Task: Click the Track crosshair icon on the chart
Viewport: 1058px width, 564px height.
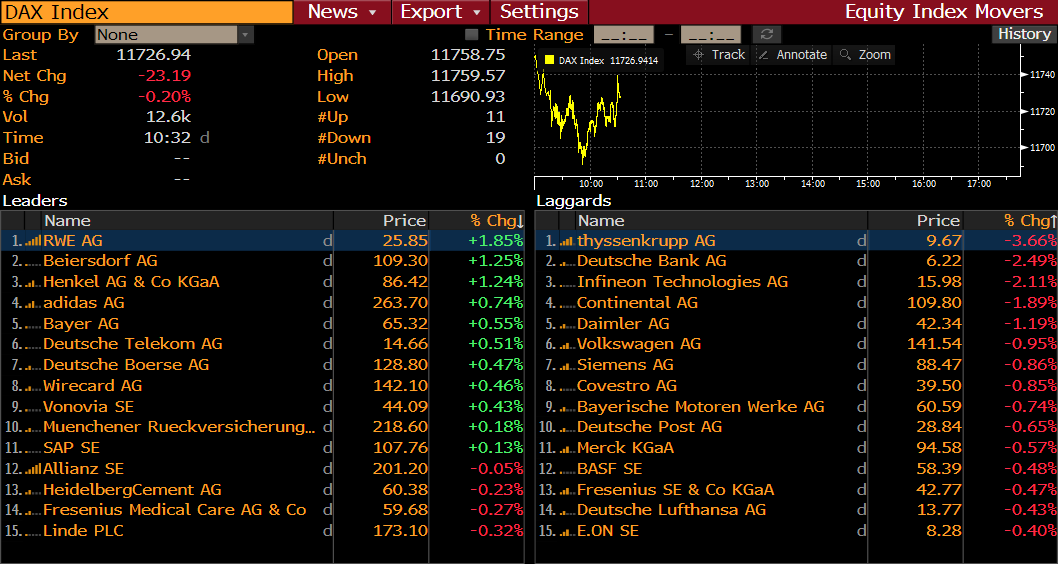Action: tap(698, 55)
